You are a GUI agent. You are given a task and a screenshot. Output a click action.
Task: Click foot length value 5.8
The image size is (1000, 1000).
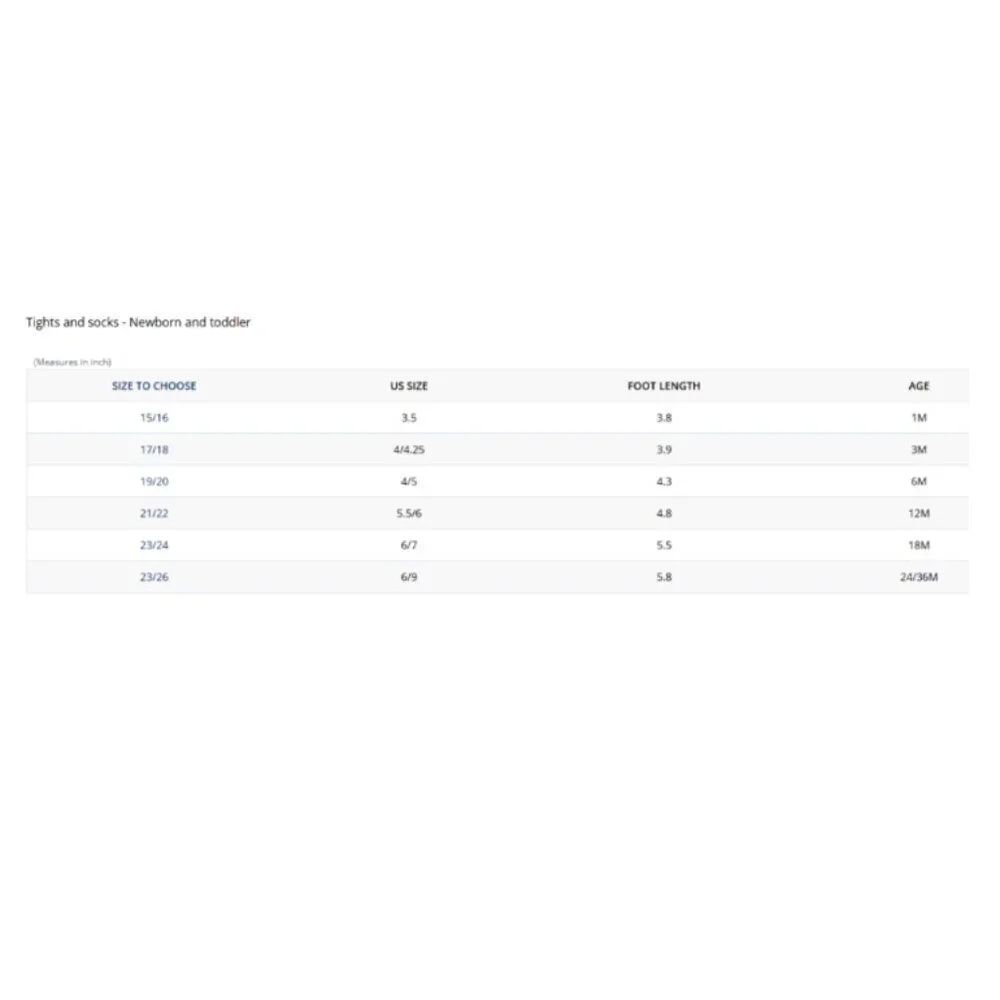(x=664, y=577)
